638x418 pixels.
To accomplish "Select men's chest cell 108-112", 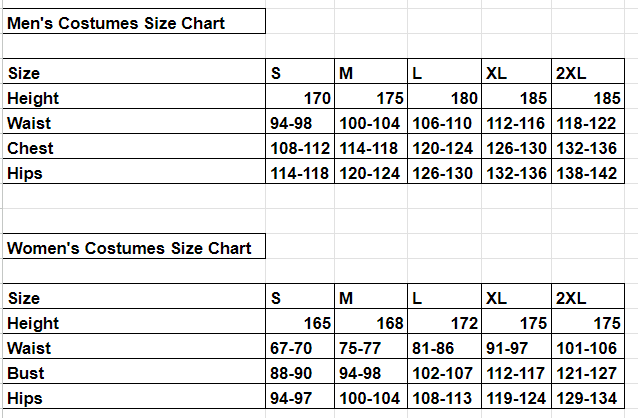I will [301, 148].
